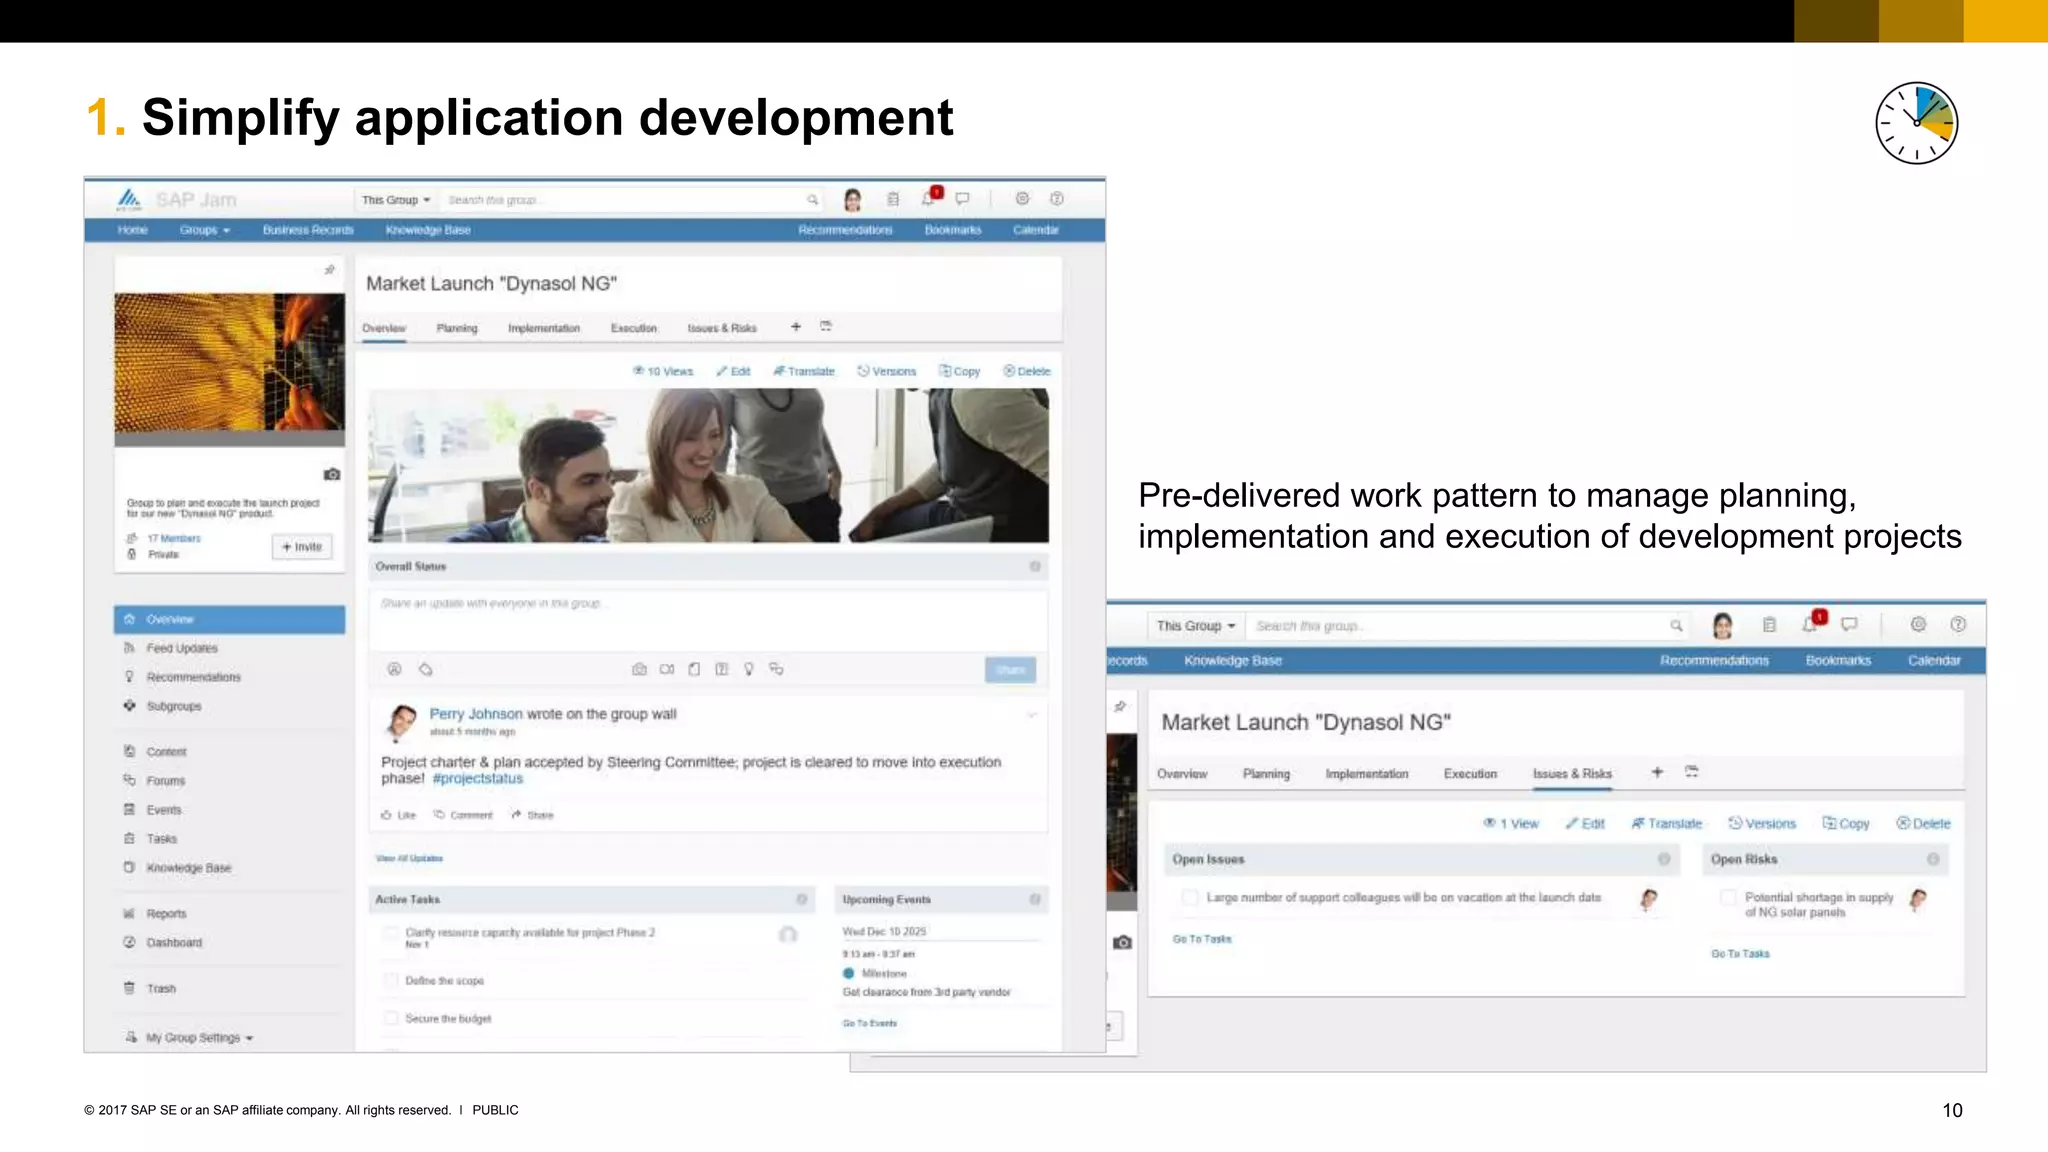Open Trash in the sidebar
2048x1152 pixels.
(x=161, y=989)
